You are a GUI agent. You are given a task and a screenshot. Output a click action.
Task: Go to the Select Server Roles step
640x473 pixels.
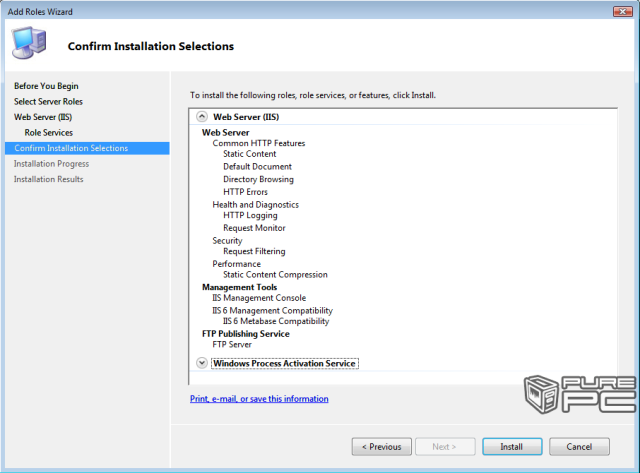click(48, 102)
